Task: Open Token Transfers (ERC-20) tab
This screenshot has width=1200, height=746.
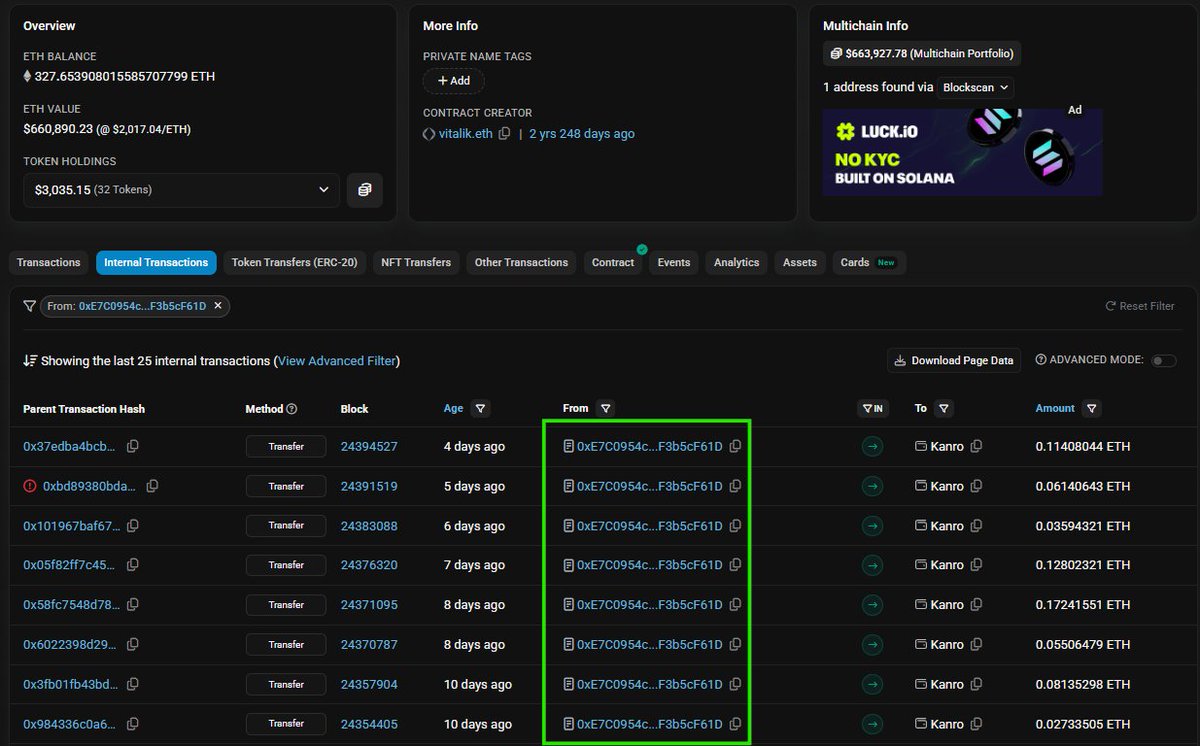Action: pyautogui.click(x=294, y=263)
